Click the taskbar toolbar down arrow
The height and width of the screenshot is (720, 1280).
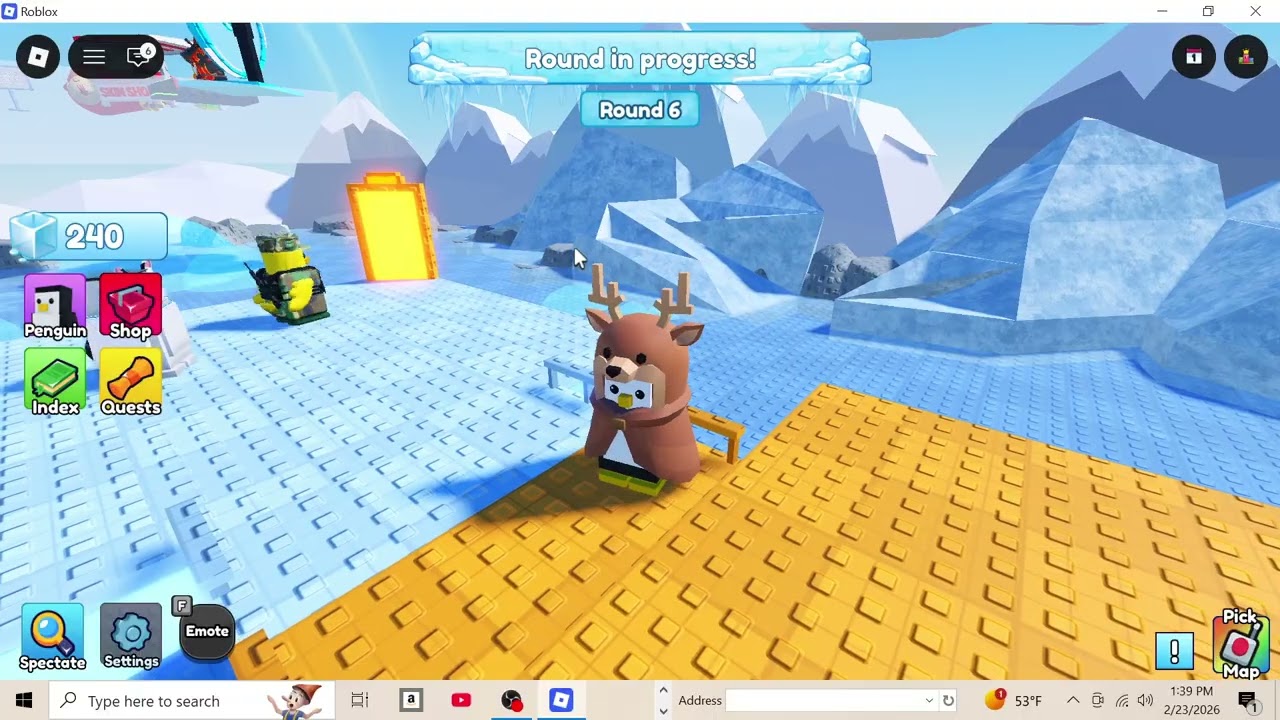click(x=663, y=711)
